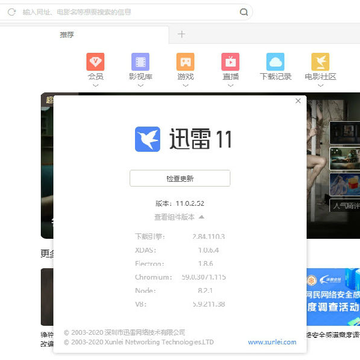This screenshot has height=360, width=360.
Task: Collapse 查看组件版本 section
Action: pos(179,217)
